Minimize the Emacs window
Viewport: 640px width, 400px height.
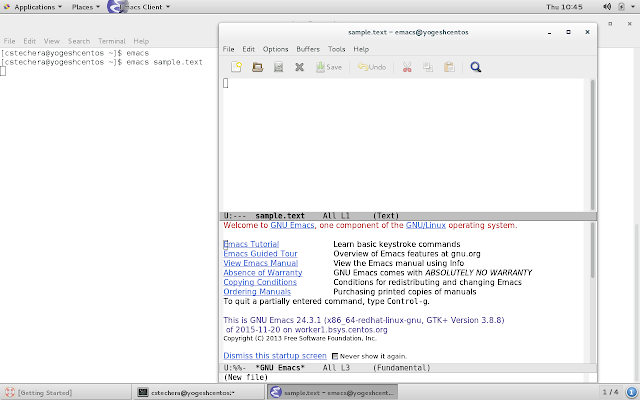coord(549,32)
